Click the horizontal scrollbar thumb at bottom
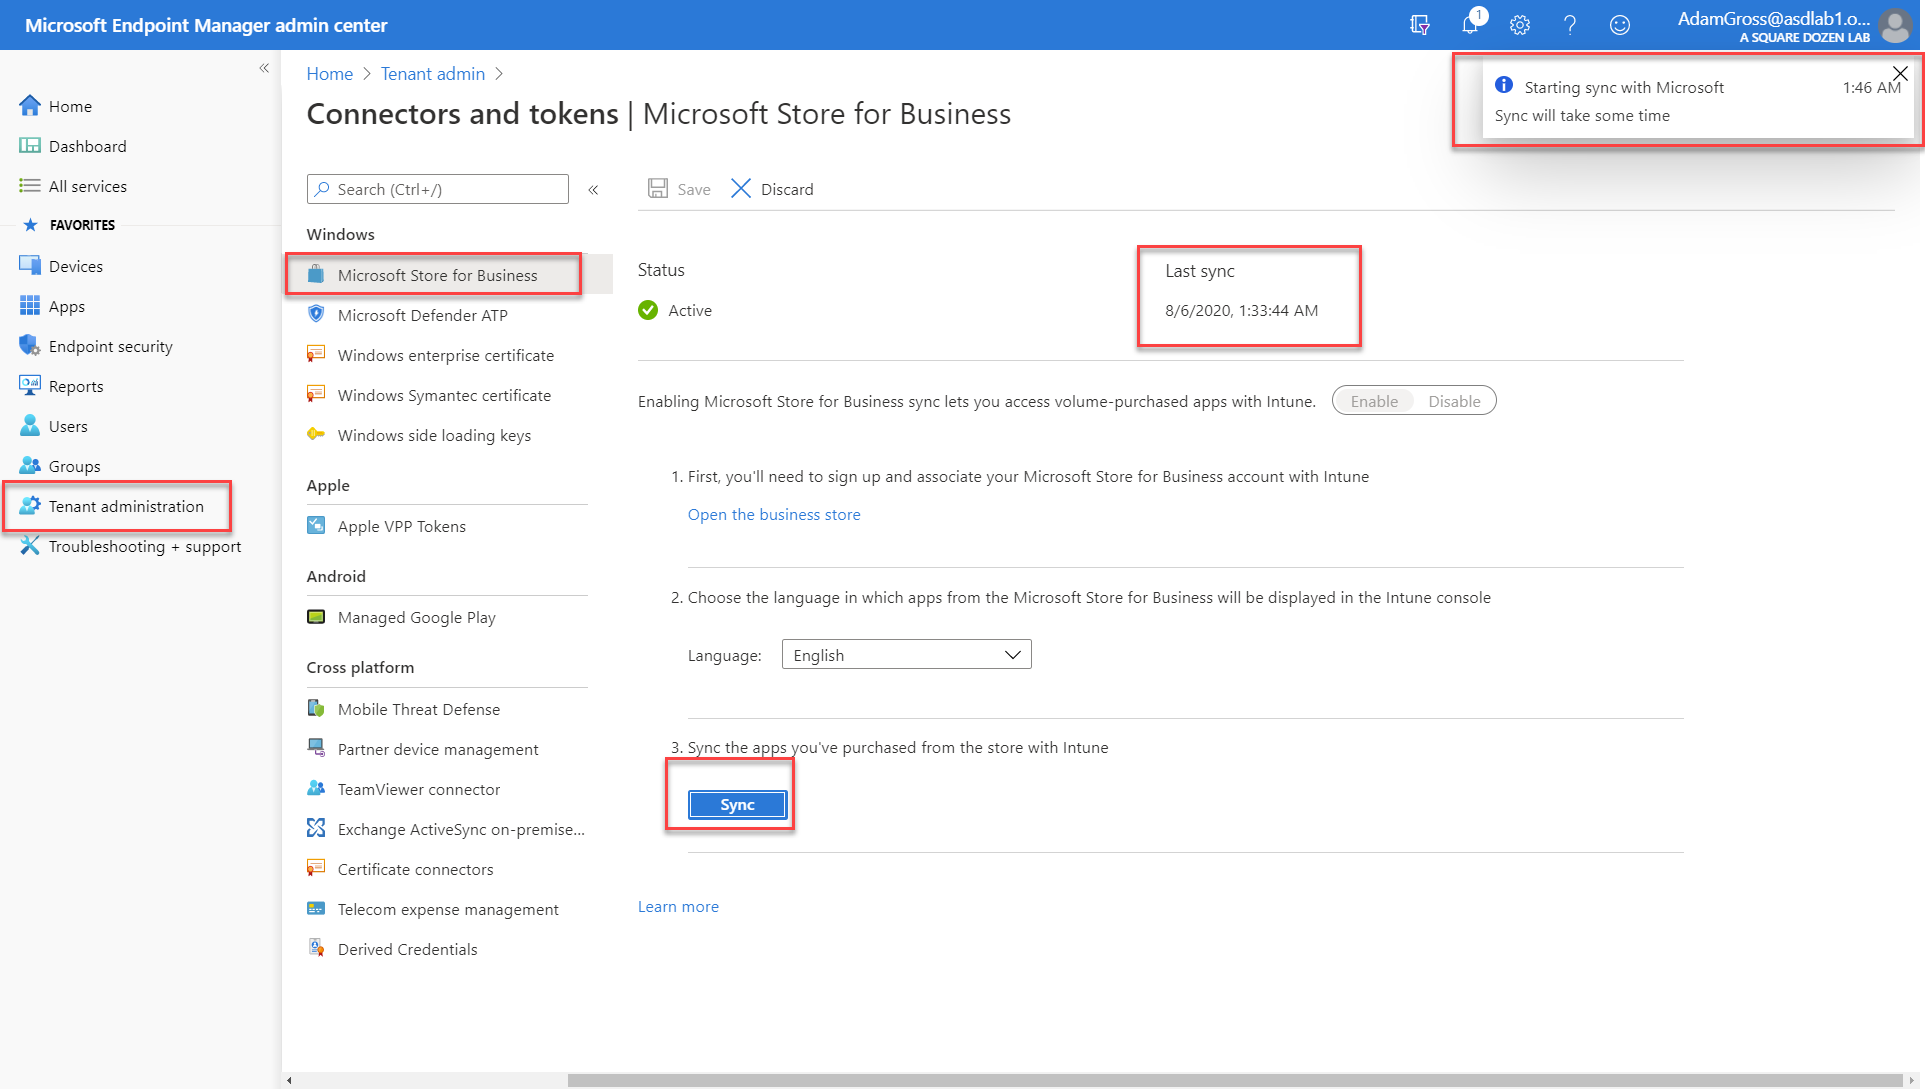The height and width of the screenshot is (1089, 1925). (1235, 1080)
